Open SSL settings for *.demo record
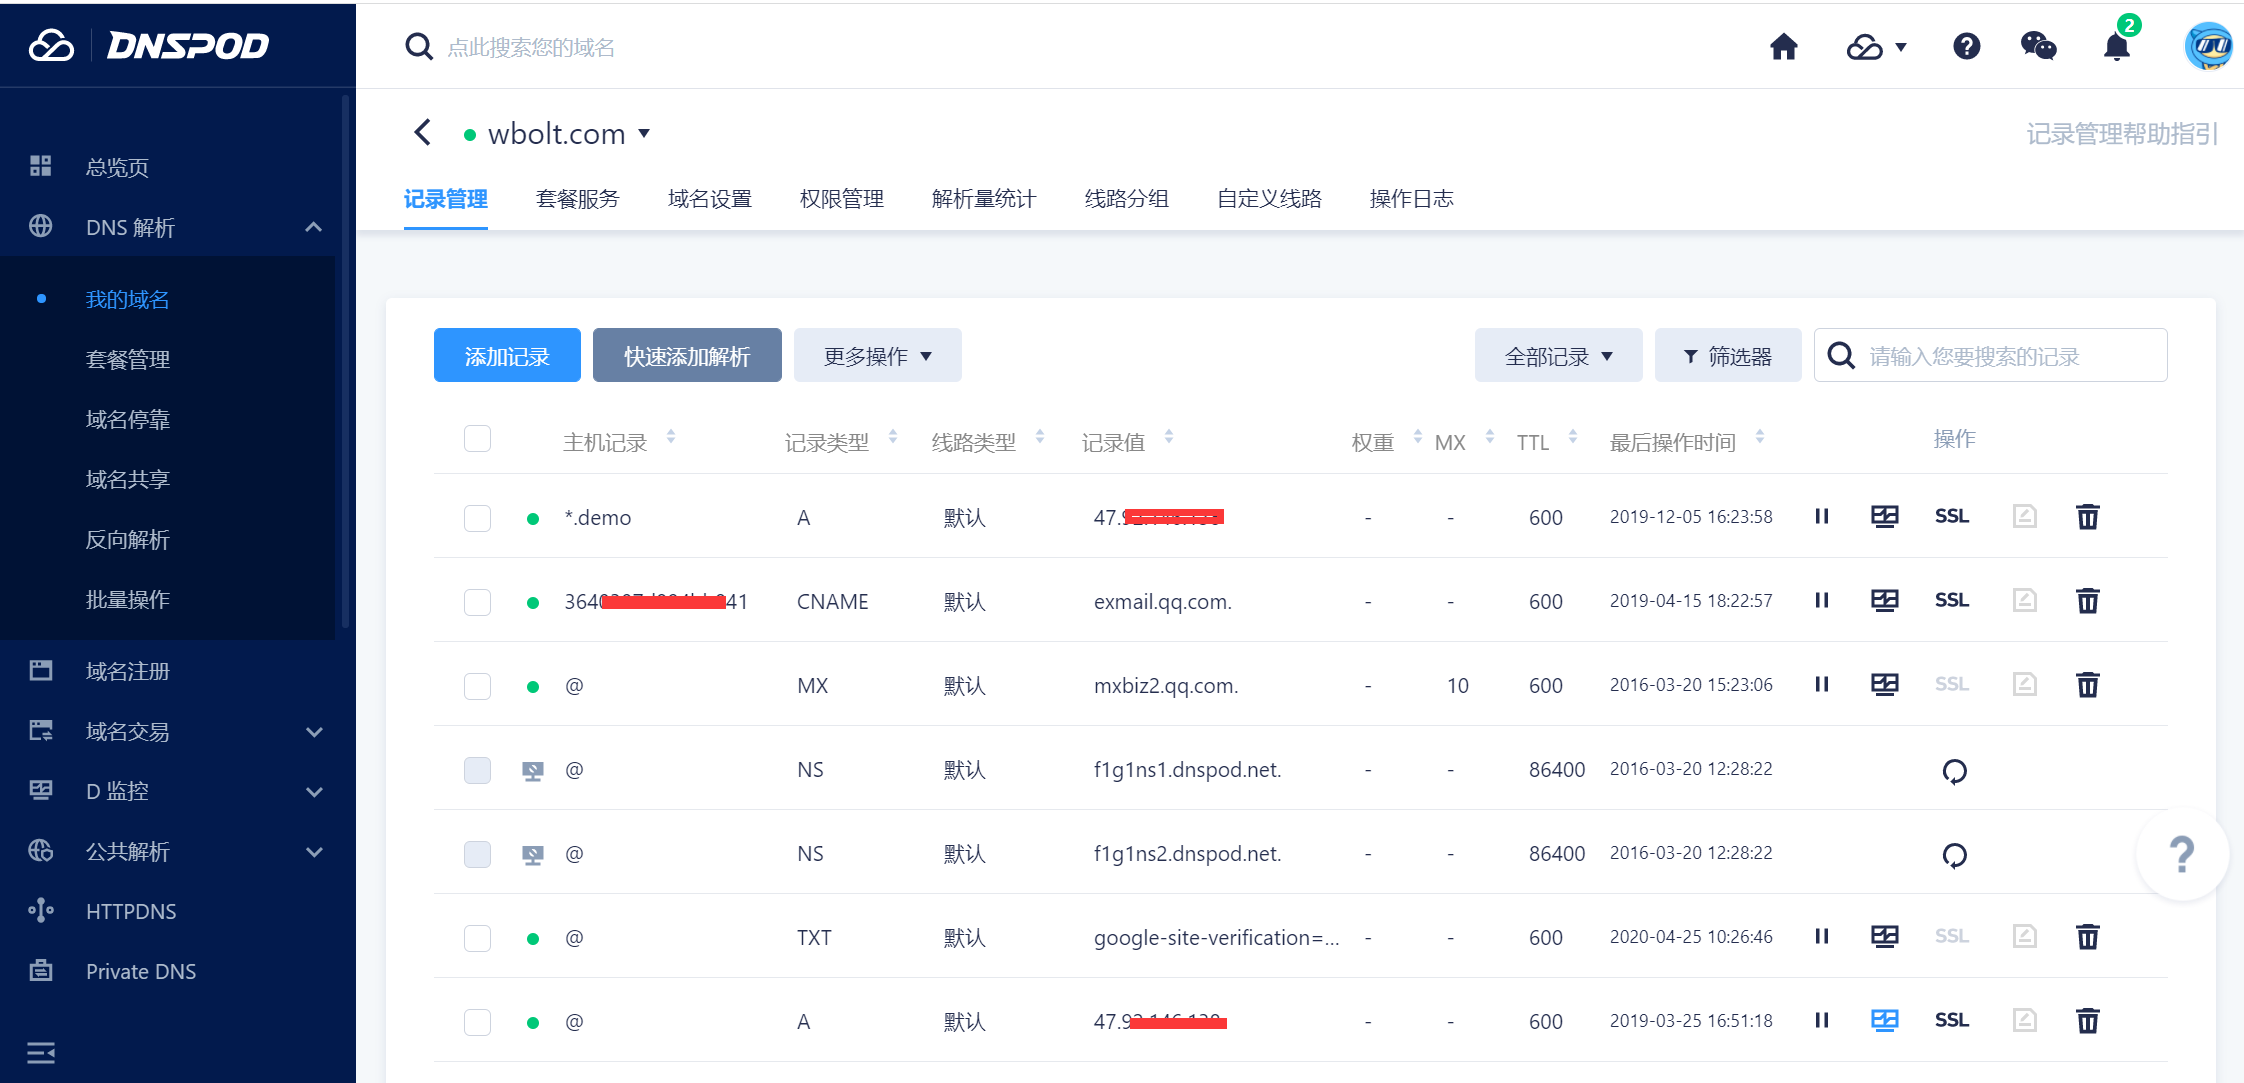The width and height of the screenshot is (2244, 1083). 1951,516
